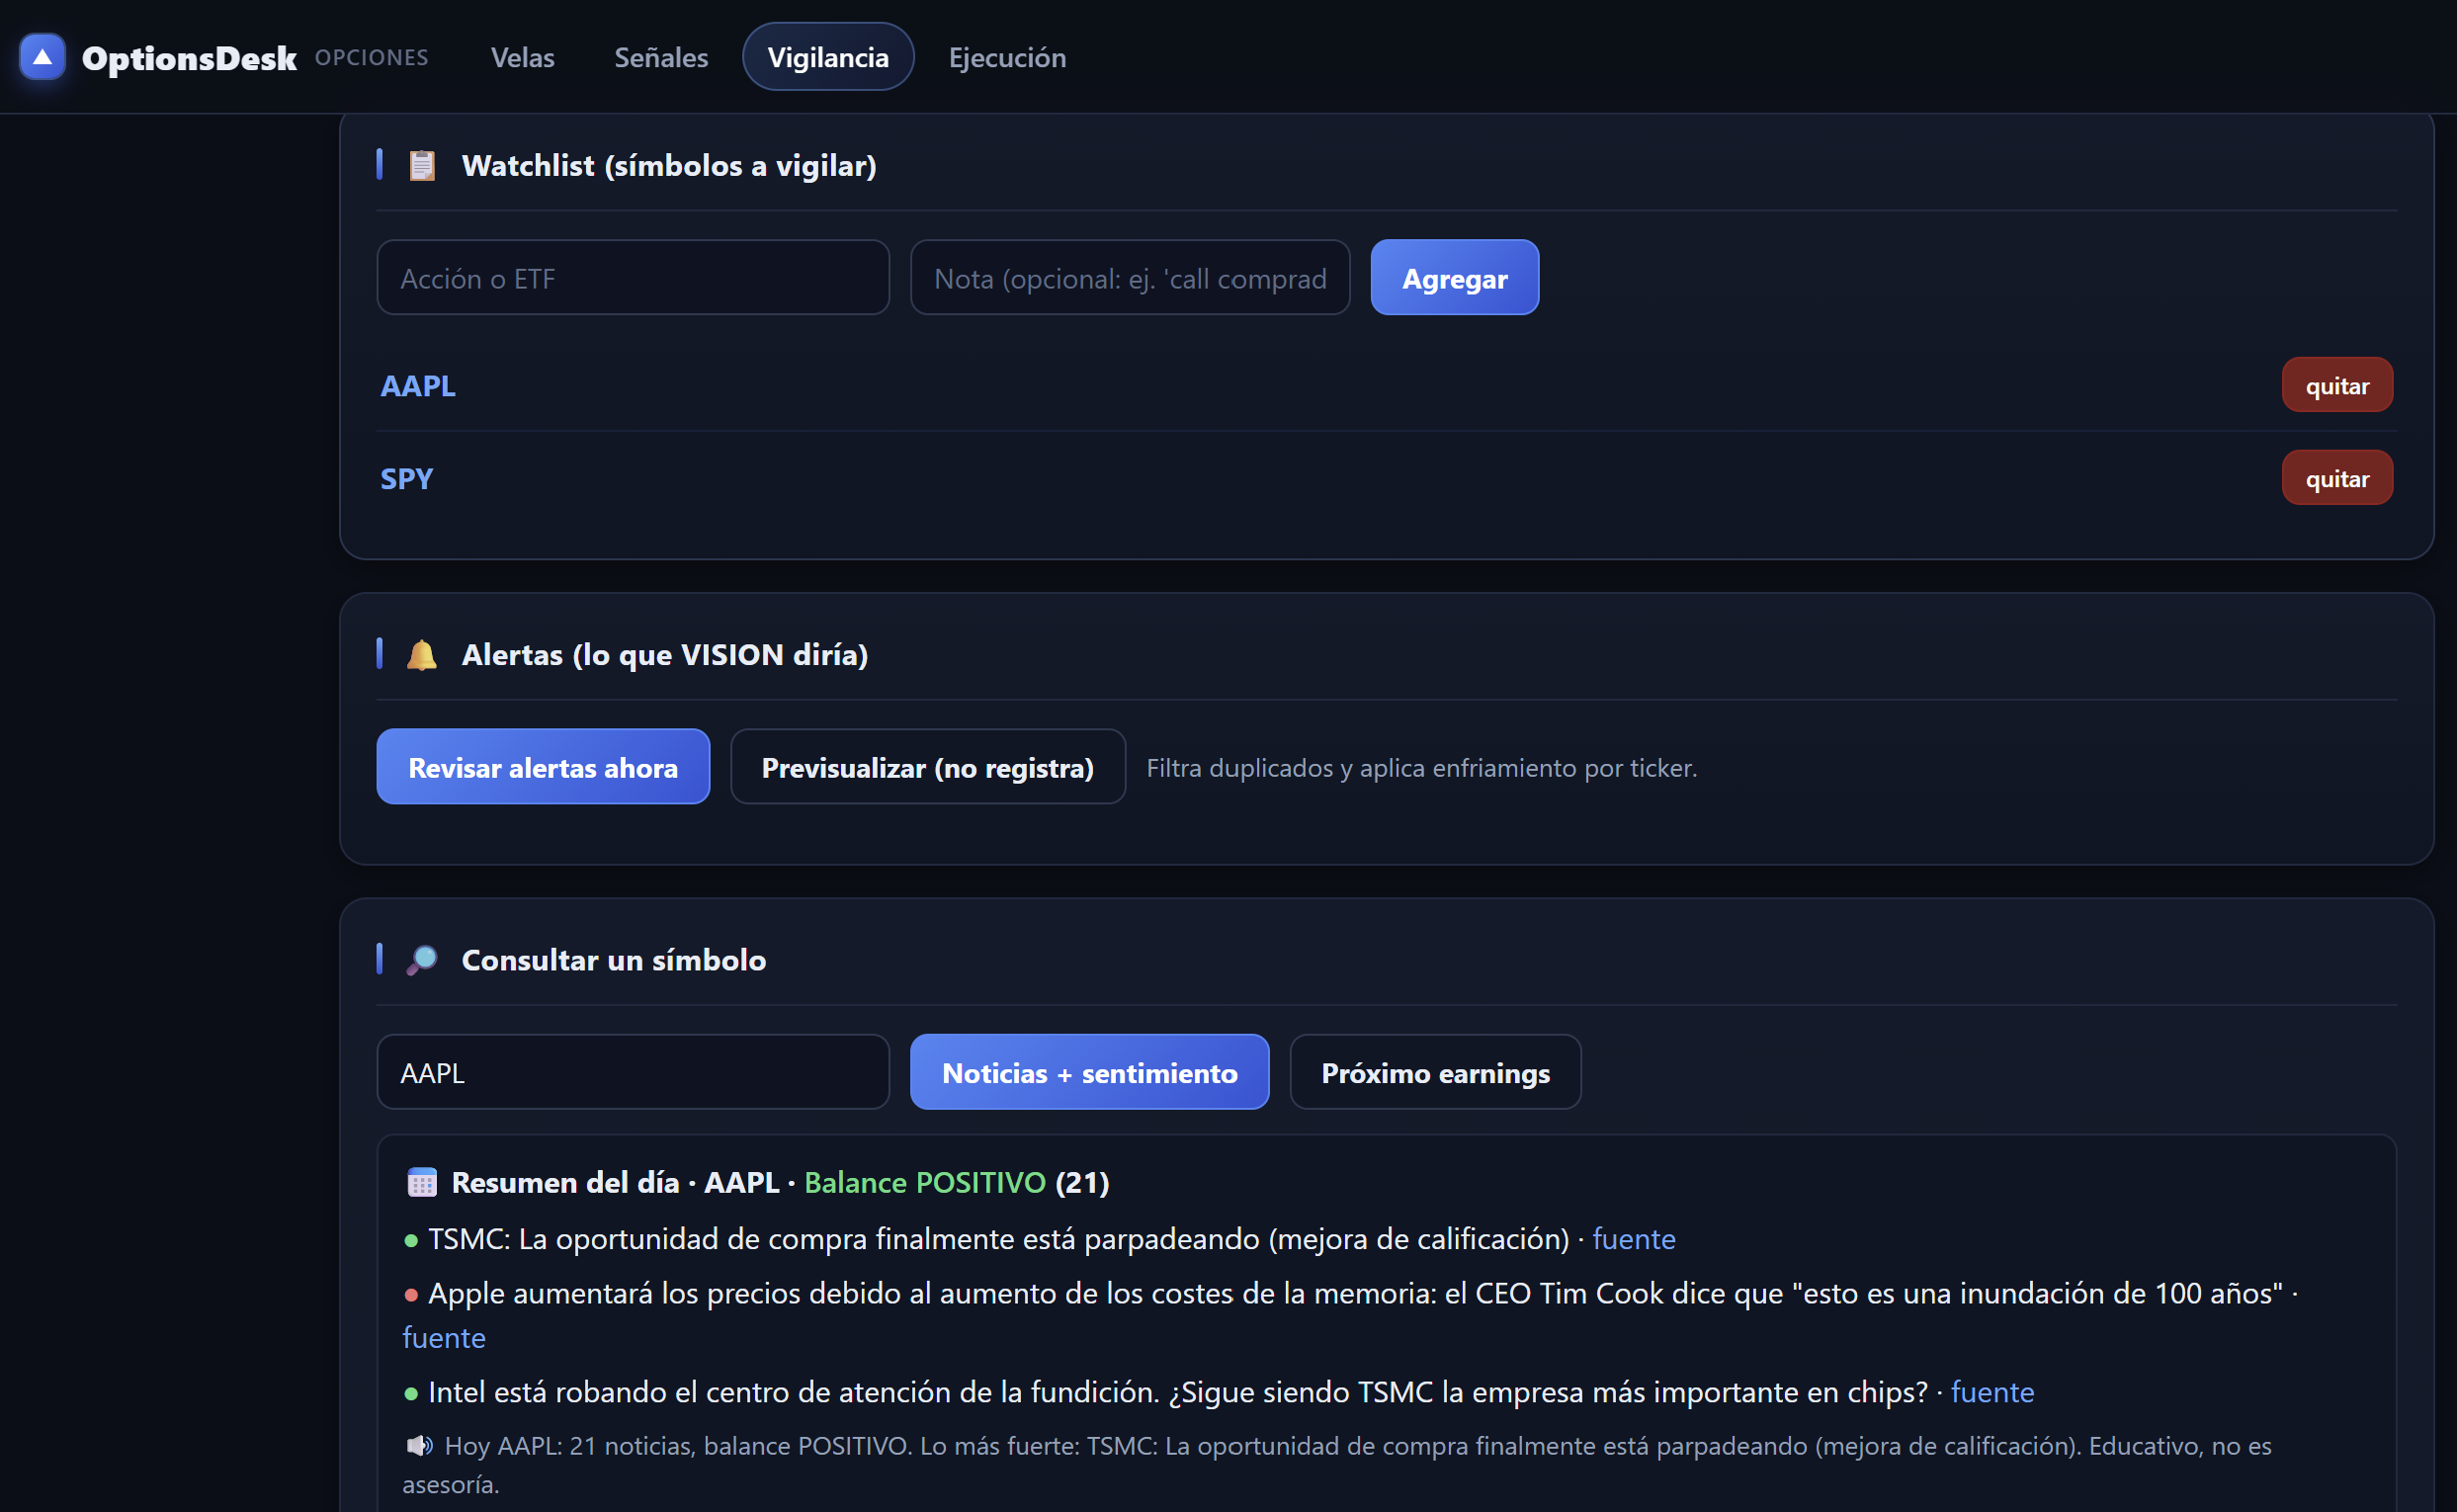Click the magnifier icon beside Consultar un símbolo
Viewport: 2457px width, 1512px height.
point(422,960)
